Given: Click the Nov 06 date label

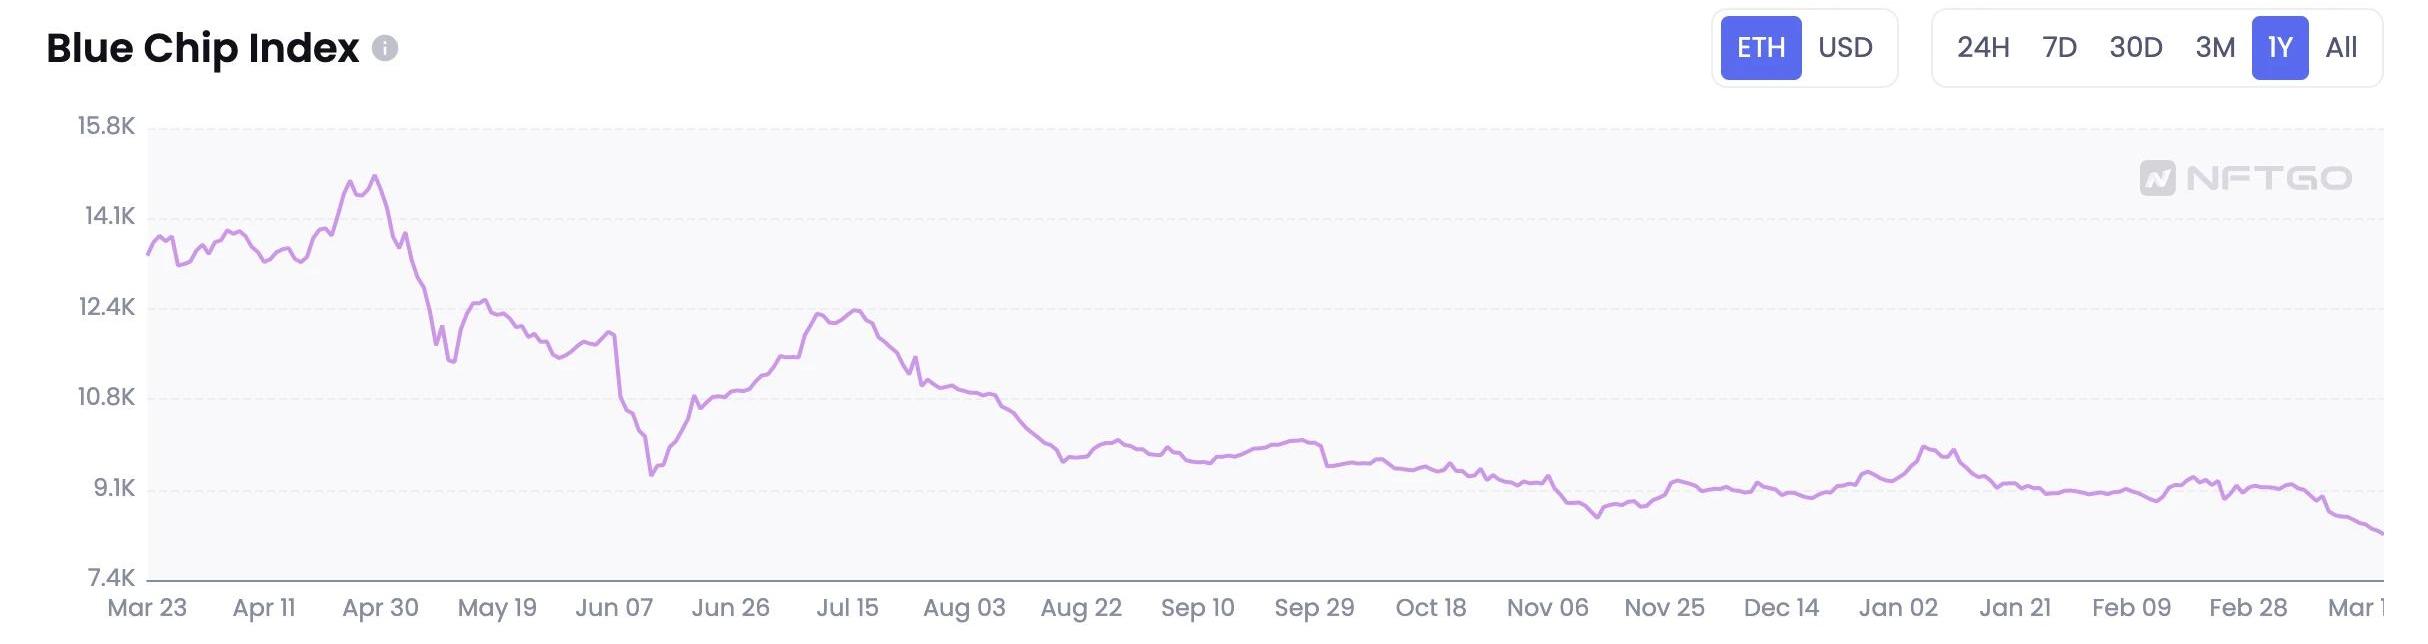Looking at the screenshot, I should [x=1547, y=608].
